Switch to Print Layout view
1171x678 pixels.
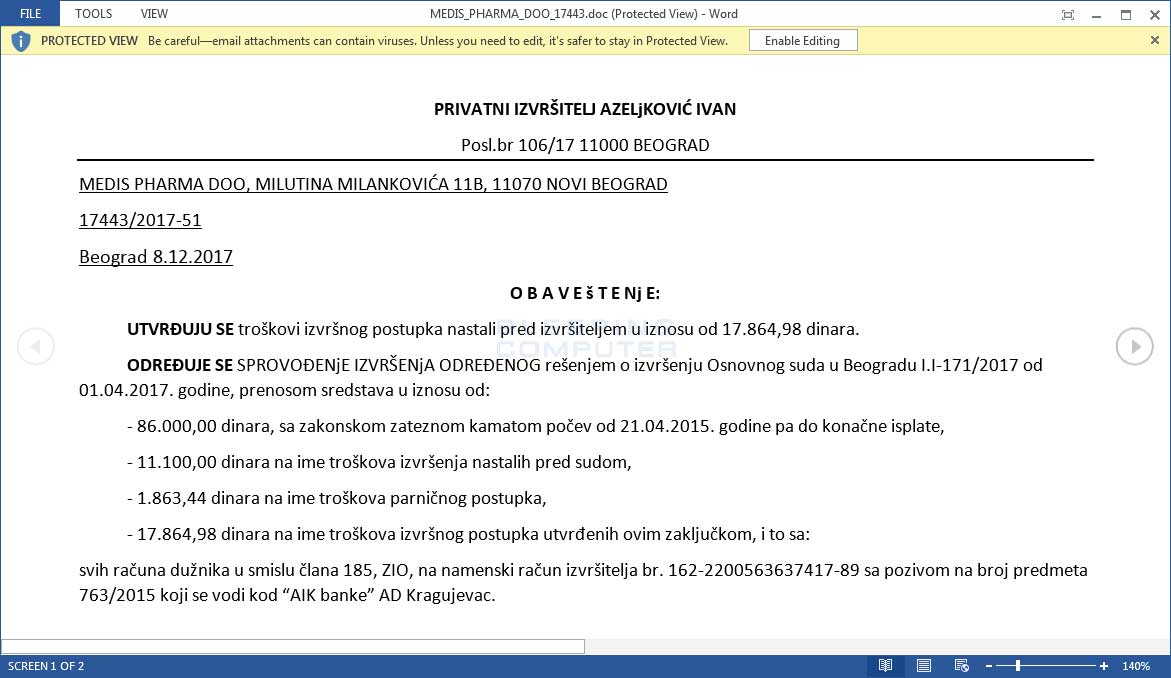923,664
